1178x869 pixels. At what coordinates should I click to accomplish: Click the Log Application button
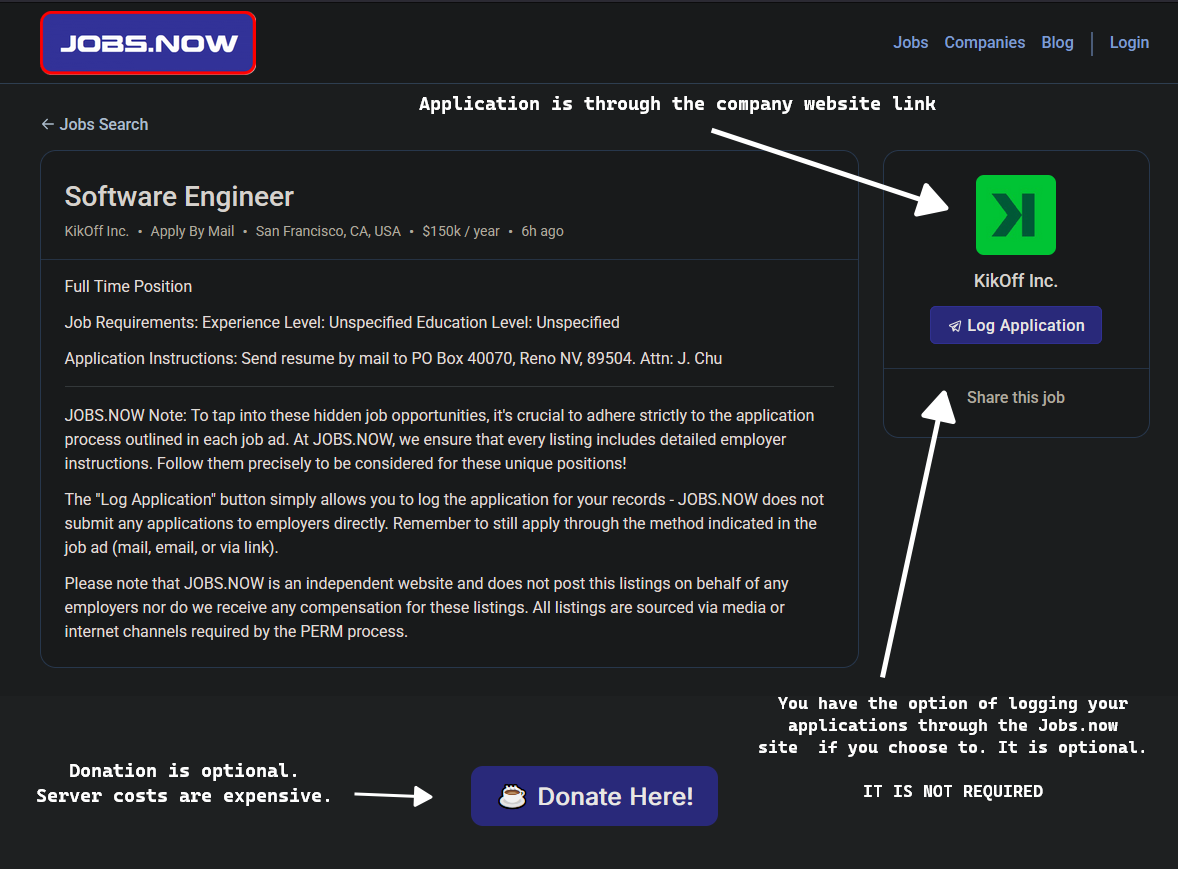tap(1016, 325)
